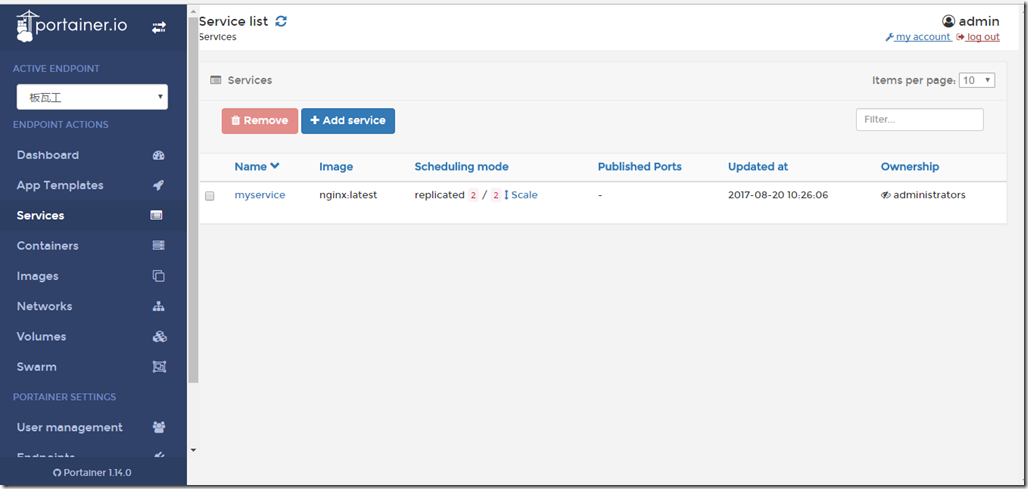
Task: Sort by Updated at column header
Action: click(x=758, y=166)
